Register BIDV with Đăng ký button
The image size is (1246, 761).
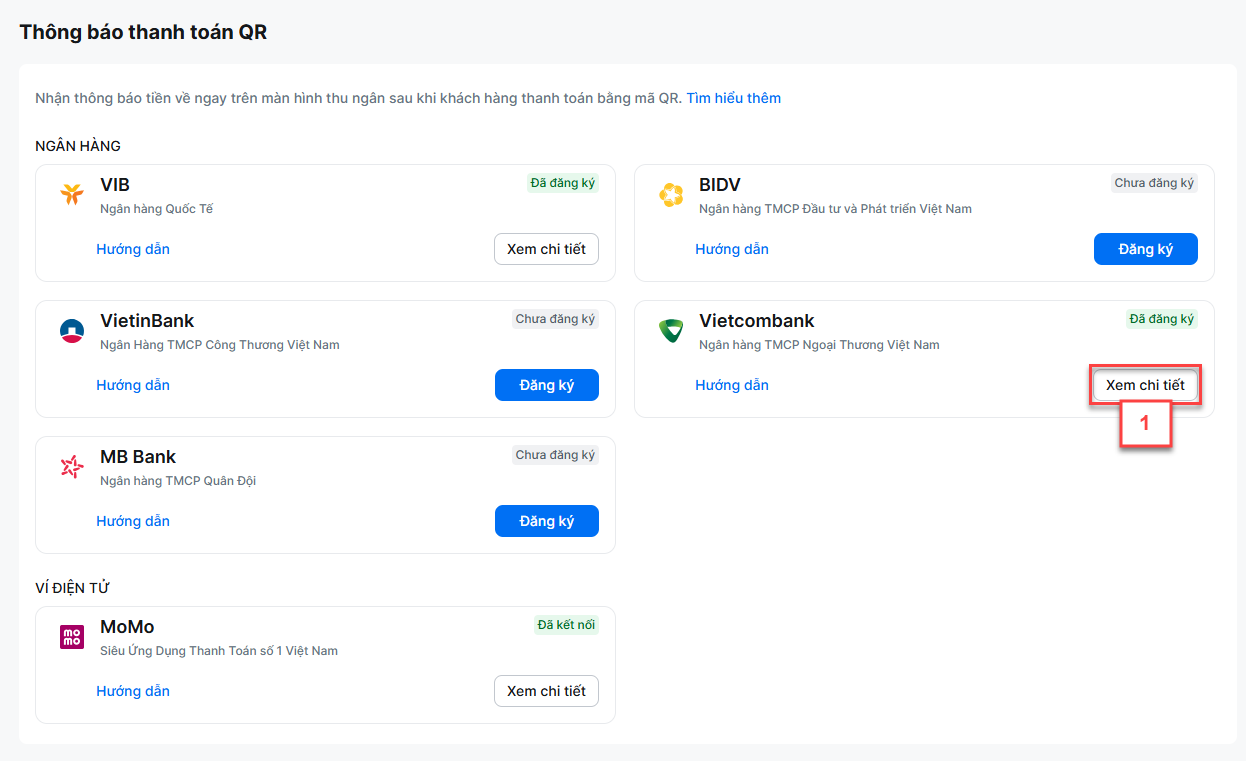point(1145,249)
